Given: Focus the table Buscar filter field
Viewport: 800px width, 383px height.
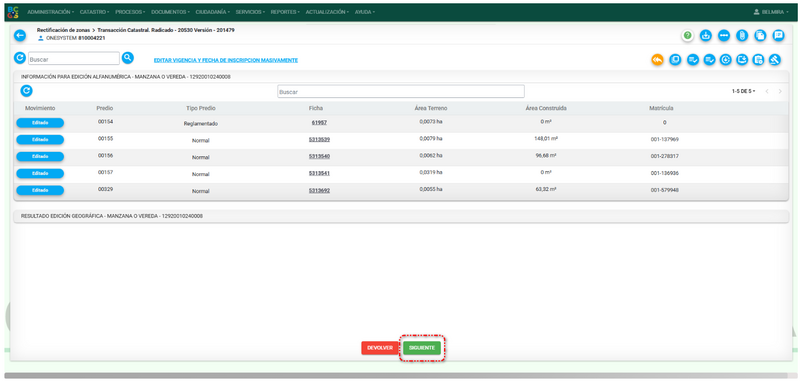Looking at the screenshot, I should tap(401, 92).
